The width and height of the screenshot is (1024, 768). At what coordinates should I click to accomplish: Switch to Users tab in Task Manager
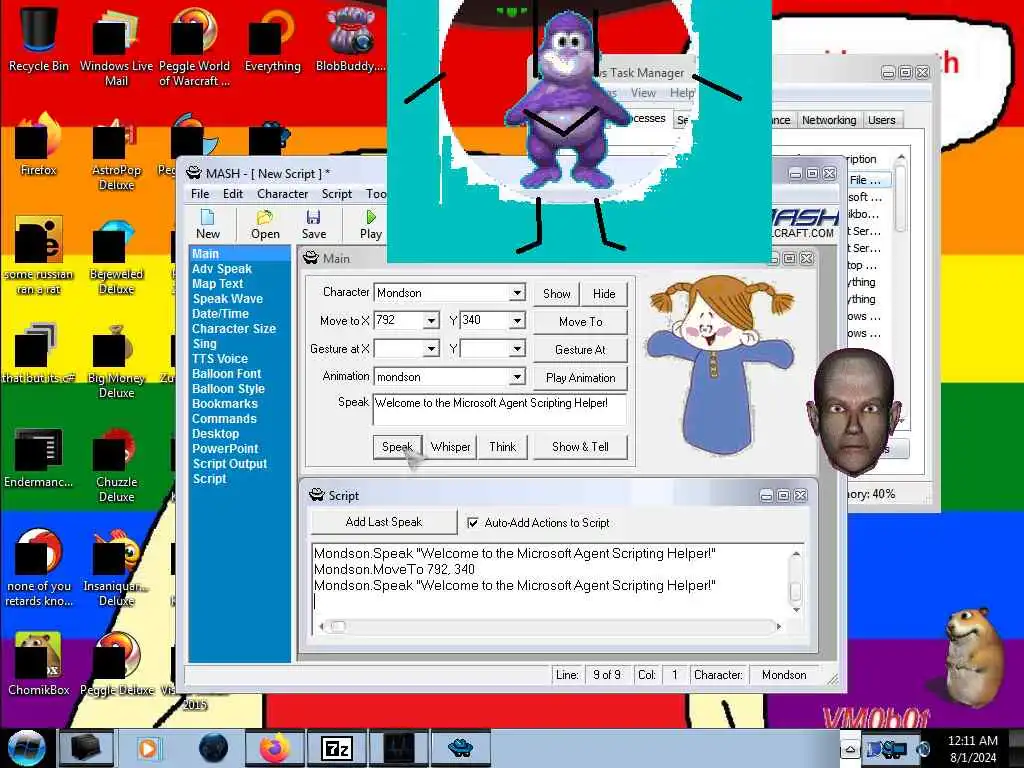[x=882, y=120]
